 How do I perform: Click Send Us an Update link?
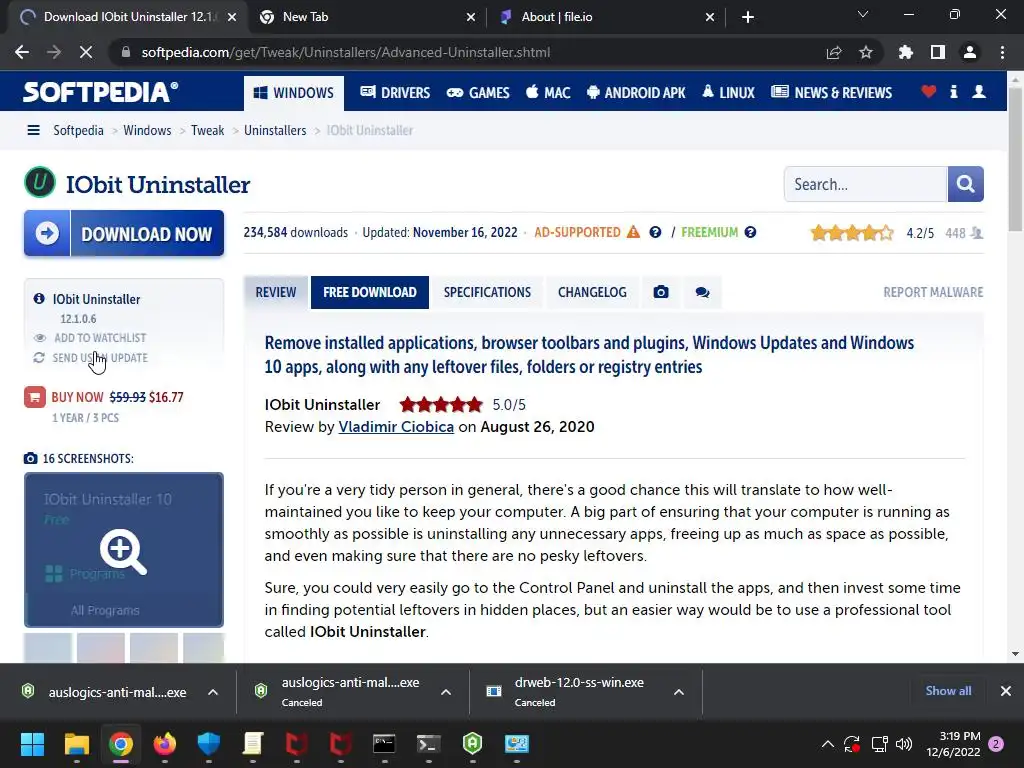pos(91,358)
